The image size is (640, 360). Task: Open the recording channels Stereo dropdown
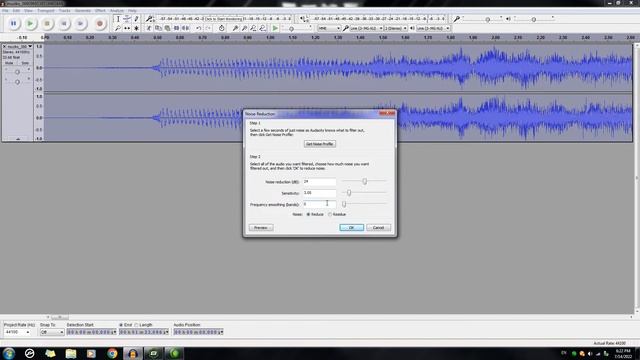tap(396, 28)
